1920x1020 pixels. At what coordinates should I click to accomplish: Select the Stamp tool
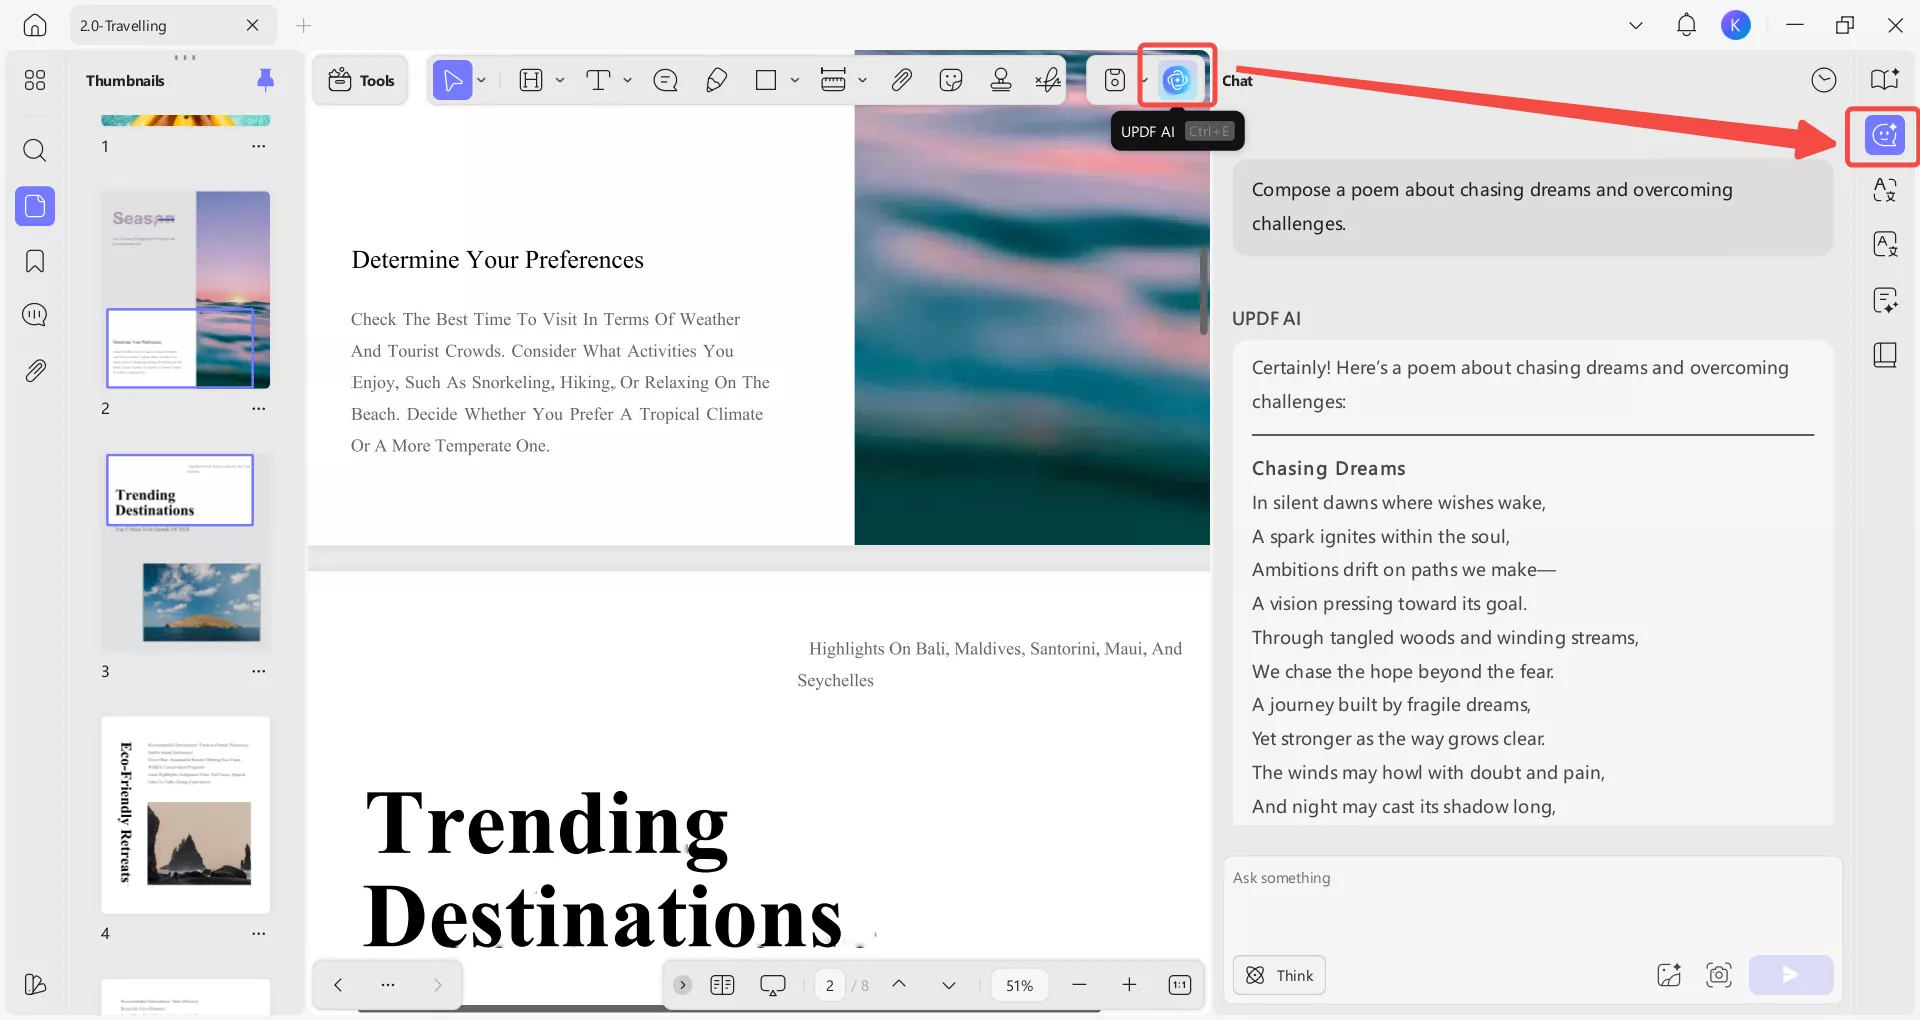click(1001, 80)
